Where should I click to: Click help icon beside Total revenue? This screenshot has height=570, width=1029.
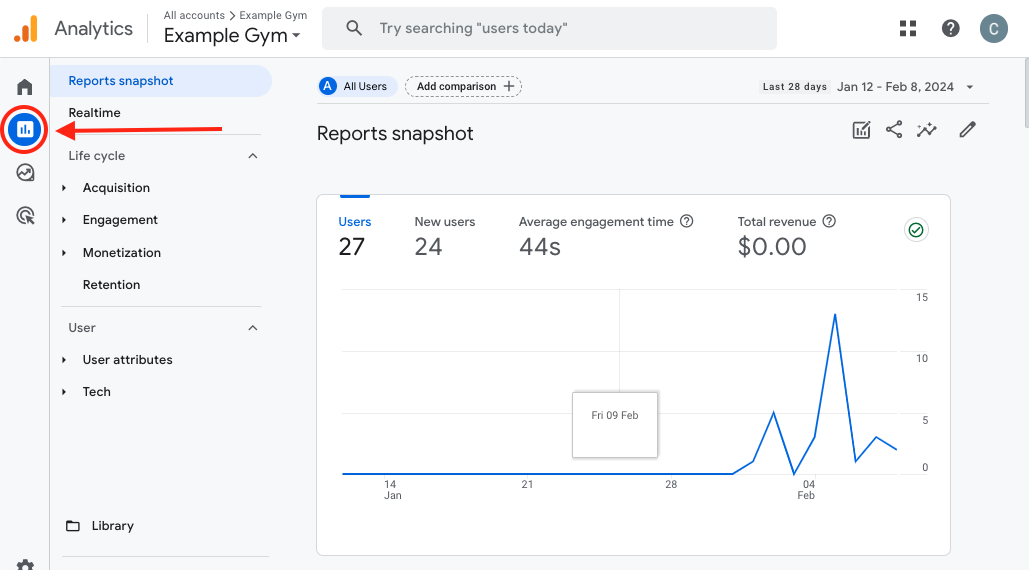829,221
